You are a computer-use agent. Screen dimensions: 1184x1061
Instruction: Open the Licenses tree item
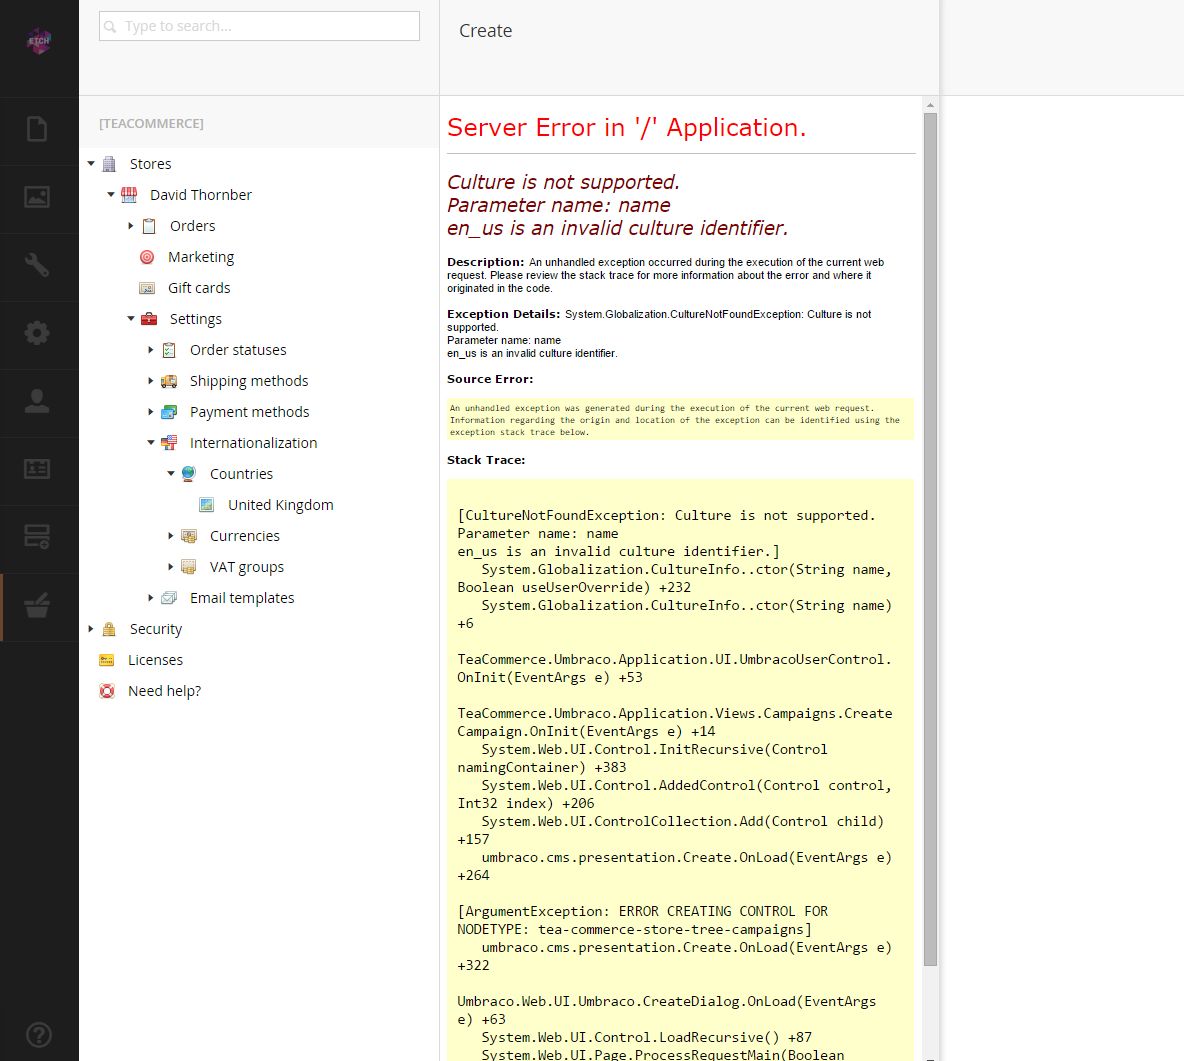tap(156, 660)
